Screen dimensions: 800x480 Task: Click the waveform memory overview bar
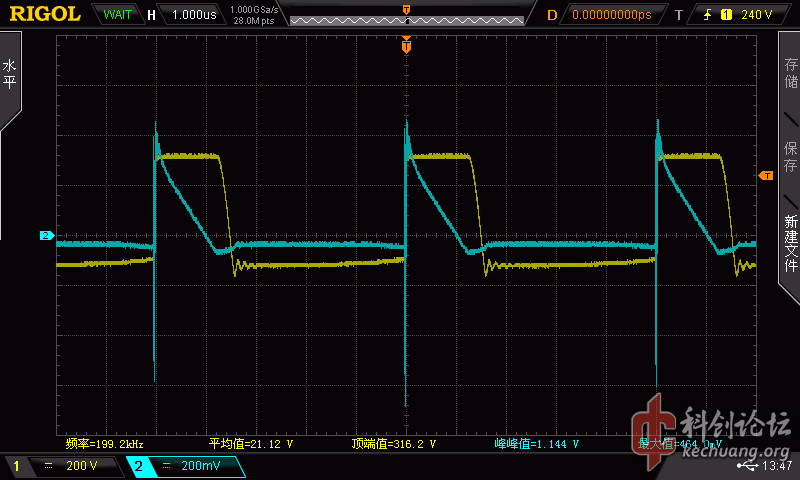[406, 18]
